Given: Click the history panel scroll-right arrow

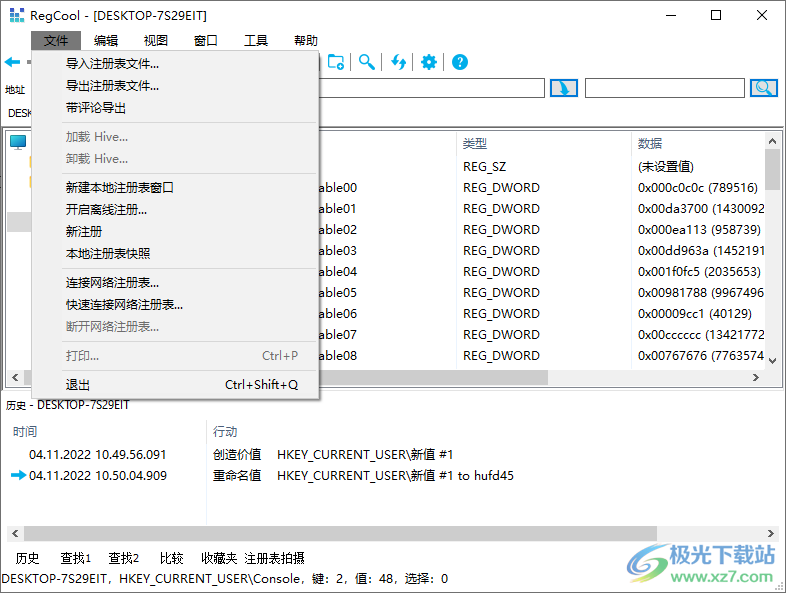Looking at the screenshot, I should click(x=771, y=533).
